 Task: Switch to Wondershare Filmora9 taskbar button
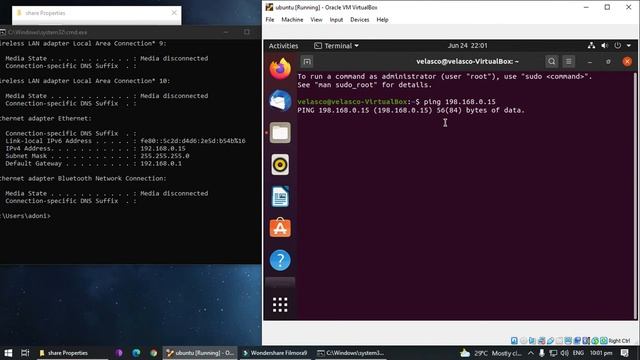(x=275, y=353)
